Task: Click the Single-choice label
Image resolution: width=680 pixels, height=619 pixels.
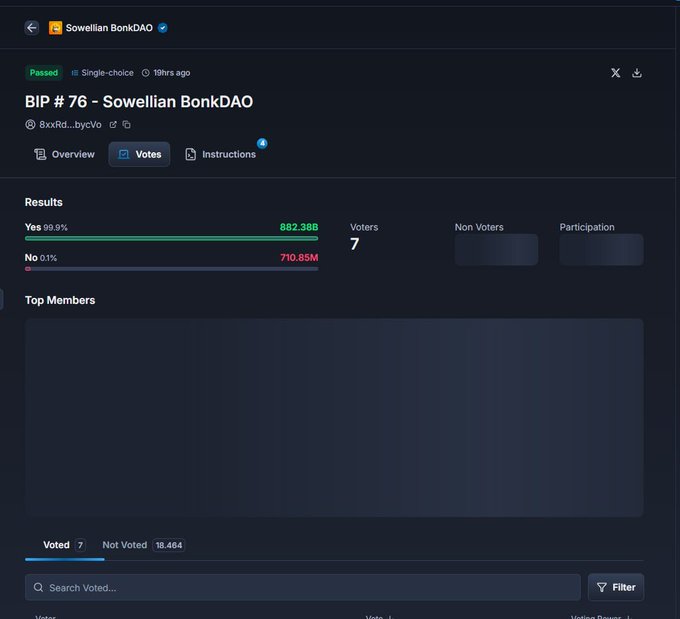Action: [107, 73]
